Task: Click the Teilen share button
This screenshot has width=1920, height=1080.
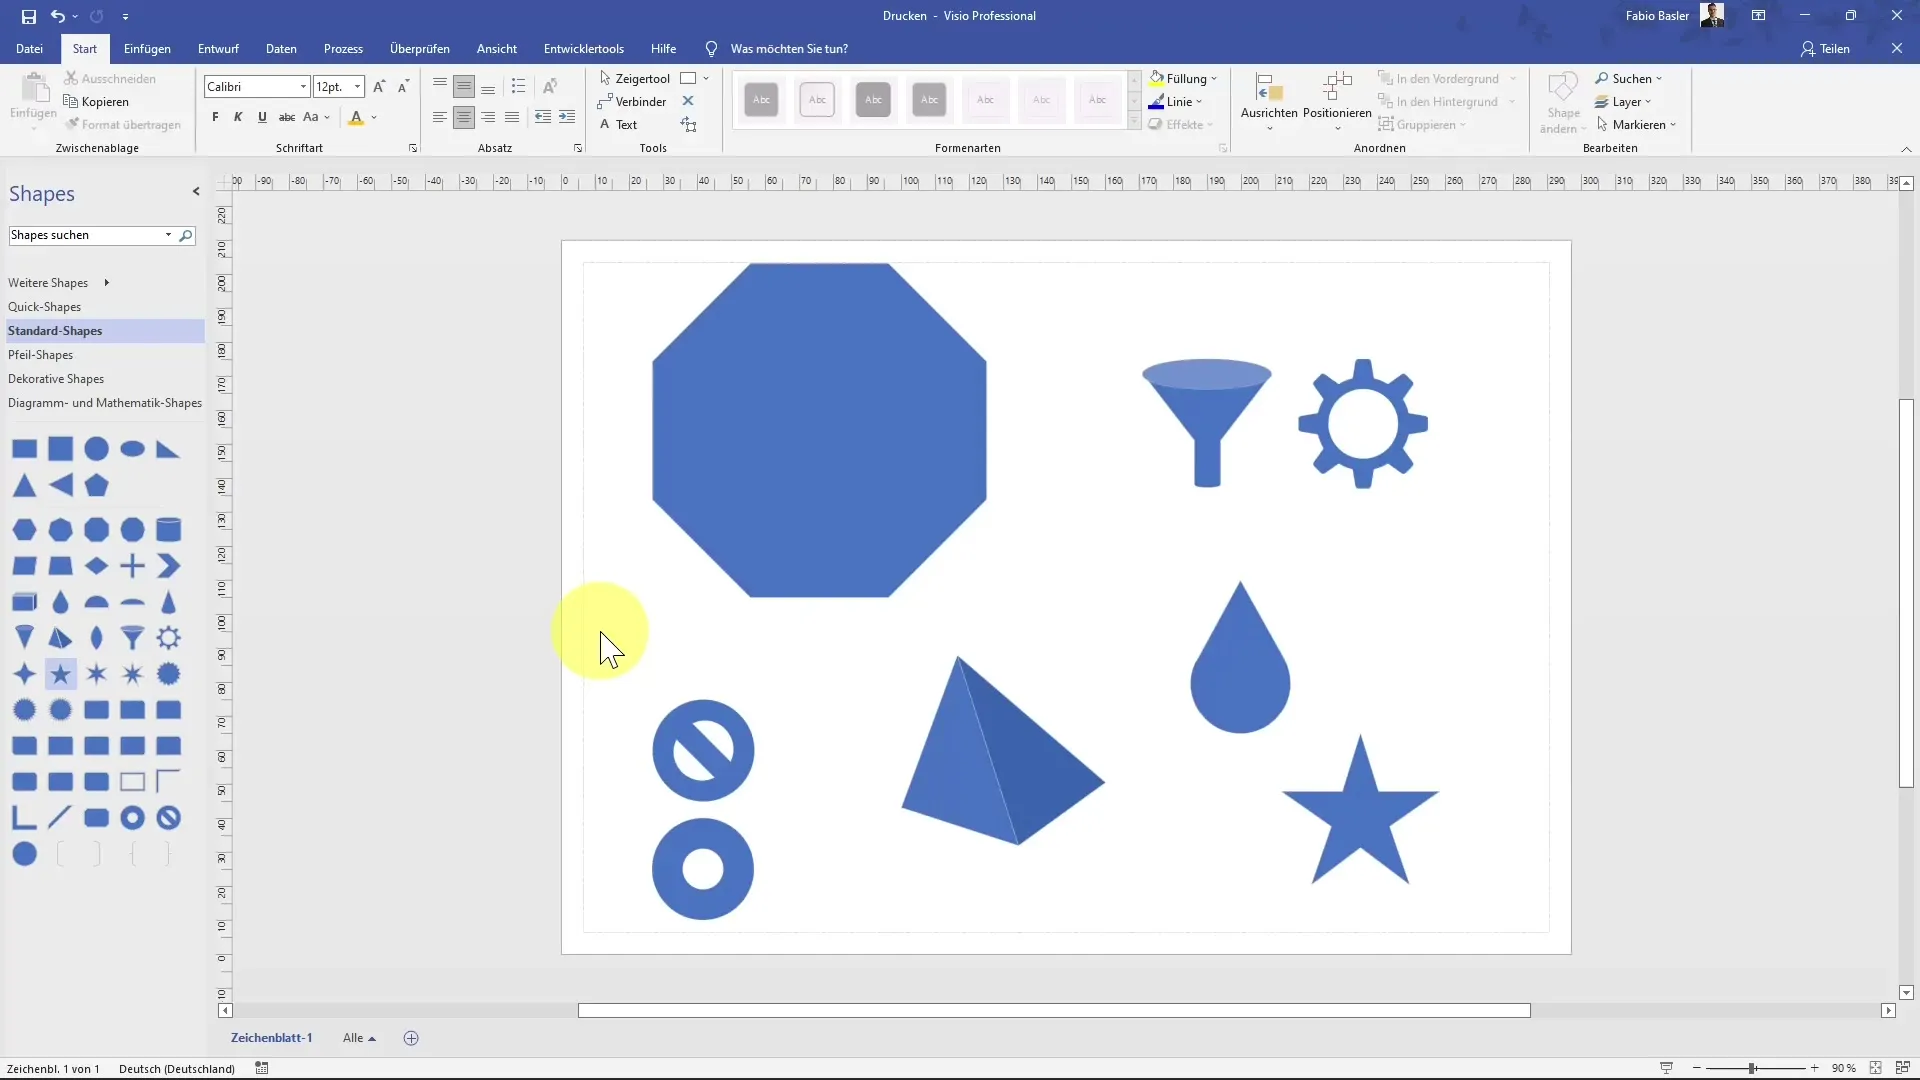Action: pyautogui.click(x=1825, y=48)
